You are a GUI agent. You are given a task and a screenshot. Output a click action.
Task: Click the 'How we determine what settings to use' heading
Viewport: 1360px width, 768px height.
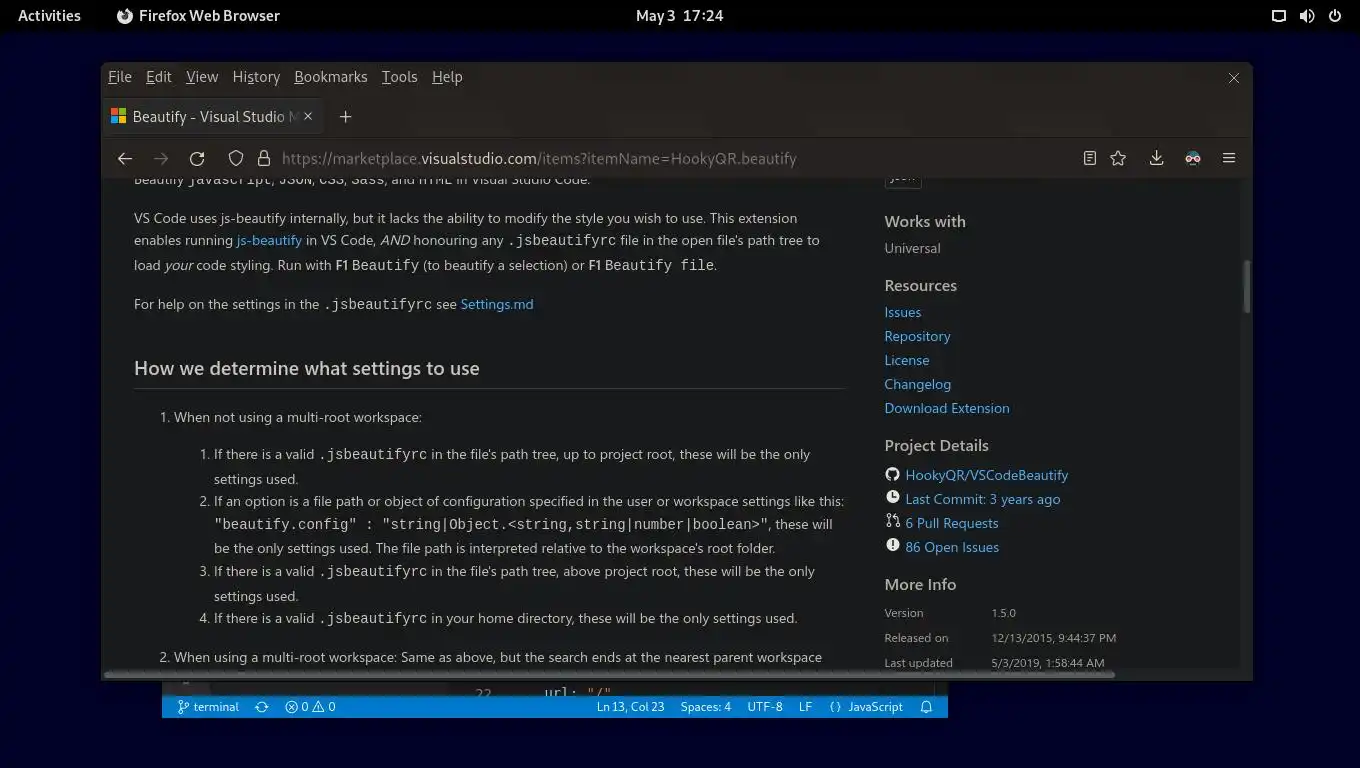click(307, 368)
